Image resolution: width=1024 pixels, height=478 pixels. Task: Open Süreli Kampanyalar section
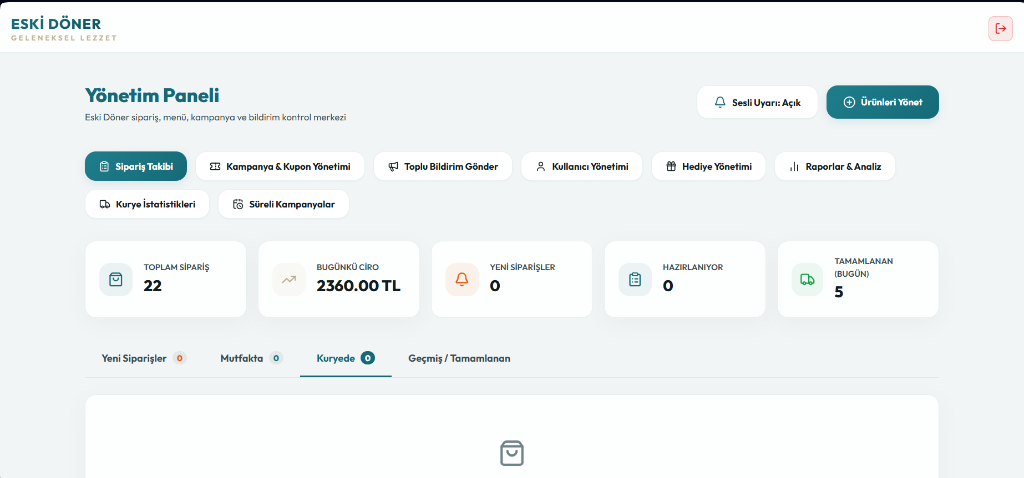pyautogui.click(x=283, y=204)
